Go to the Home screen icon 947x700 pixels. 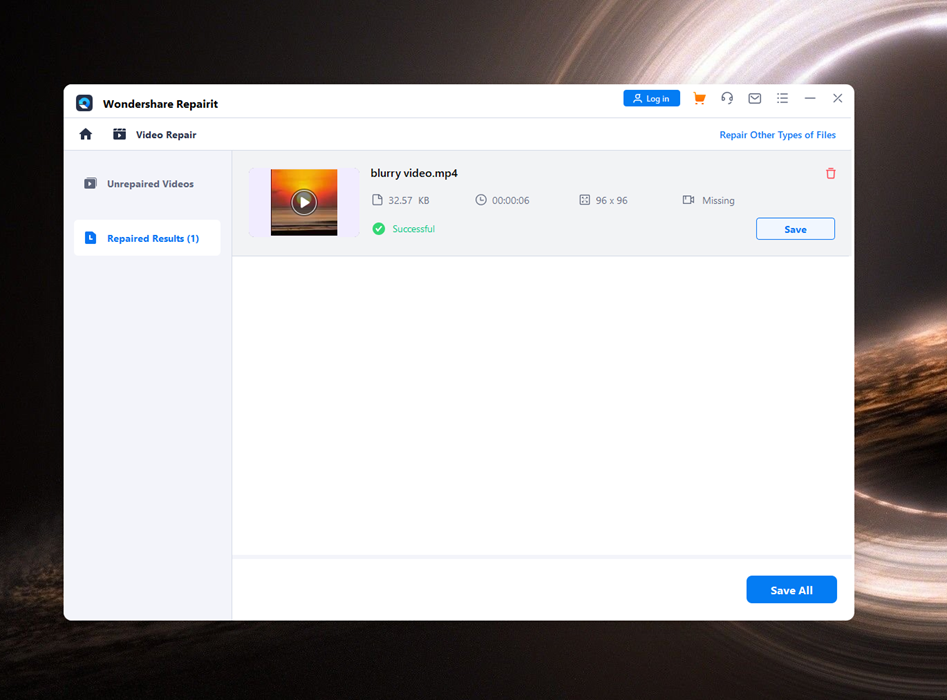(86, 134)
